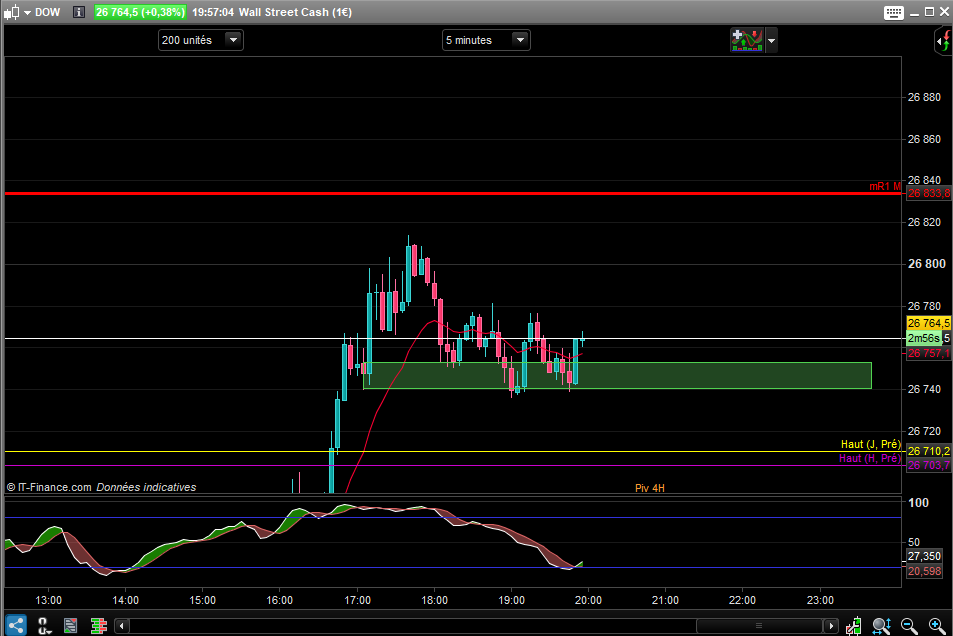Viewport: 953px width, 636px height.
Task: Click the instrument info icon
Action: click(x=78, y=12)
